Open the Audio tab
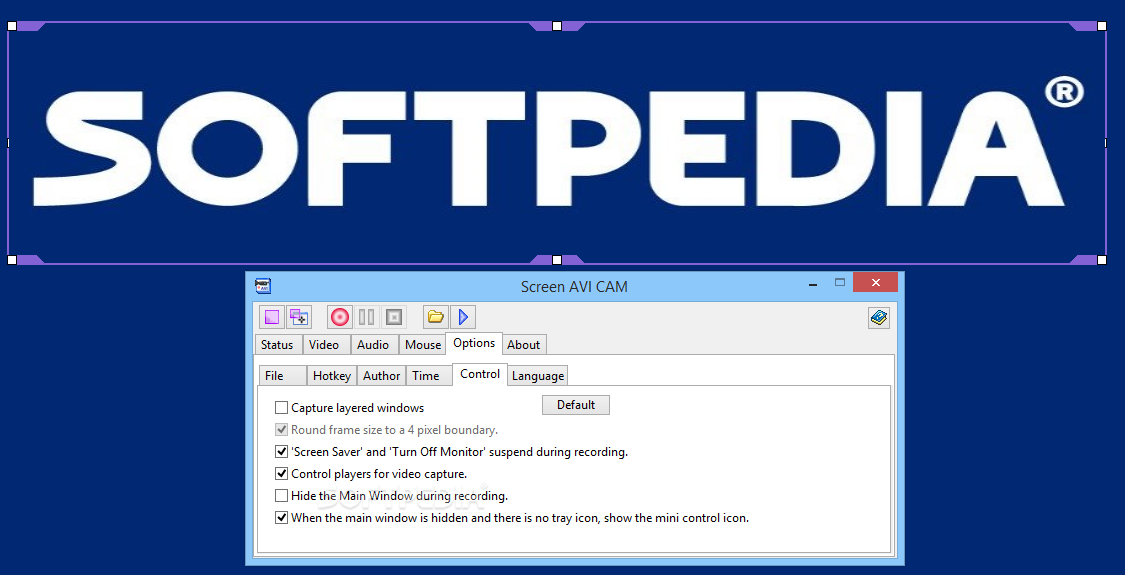This screenshot has width=1125, height=575. pyautogui.click(x=373, y=345)
